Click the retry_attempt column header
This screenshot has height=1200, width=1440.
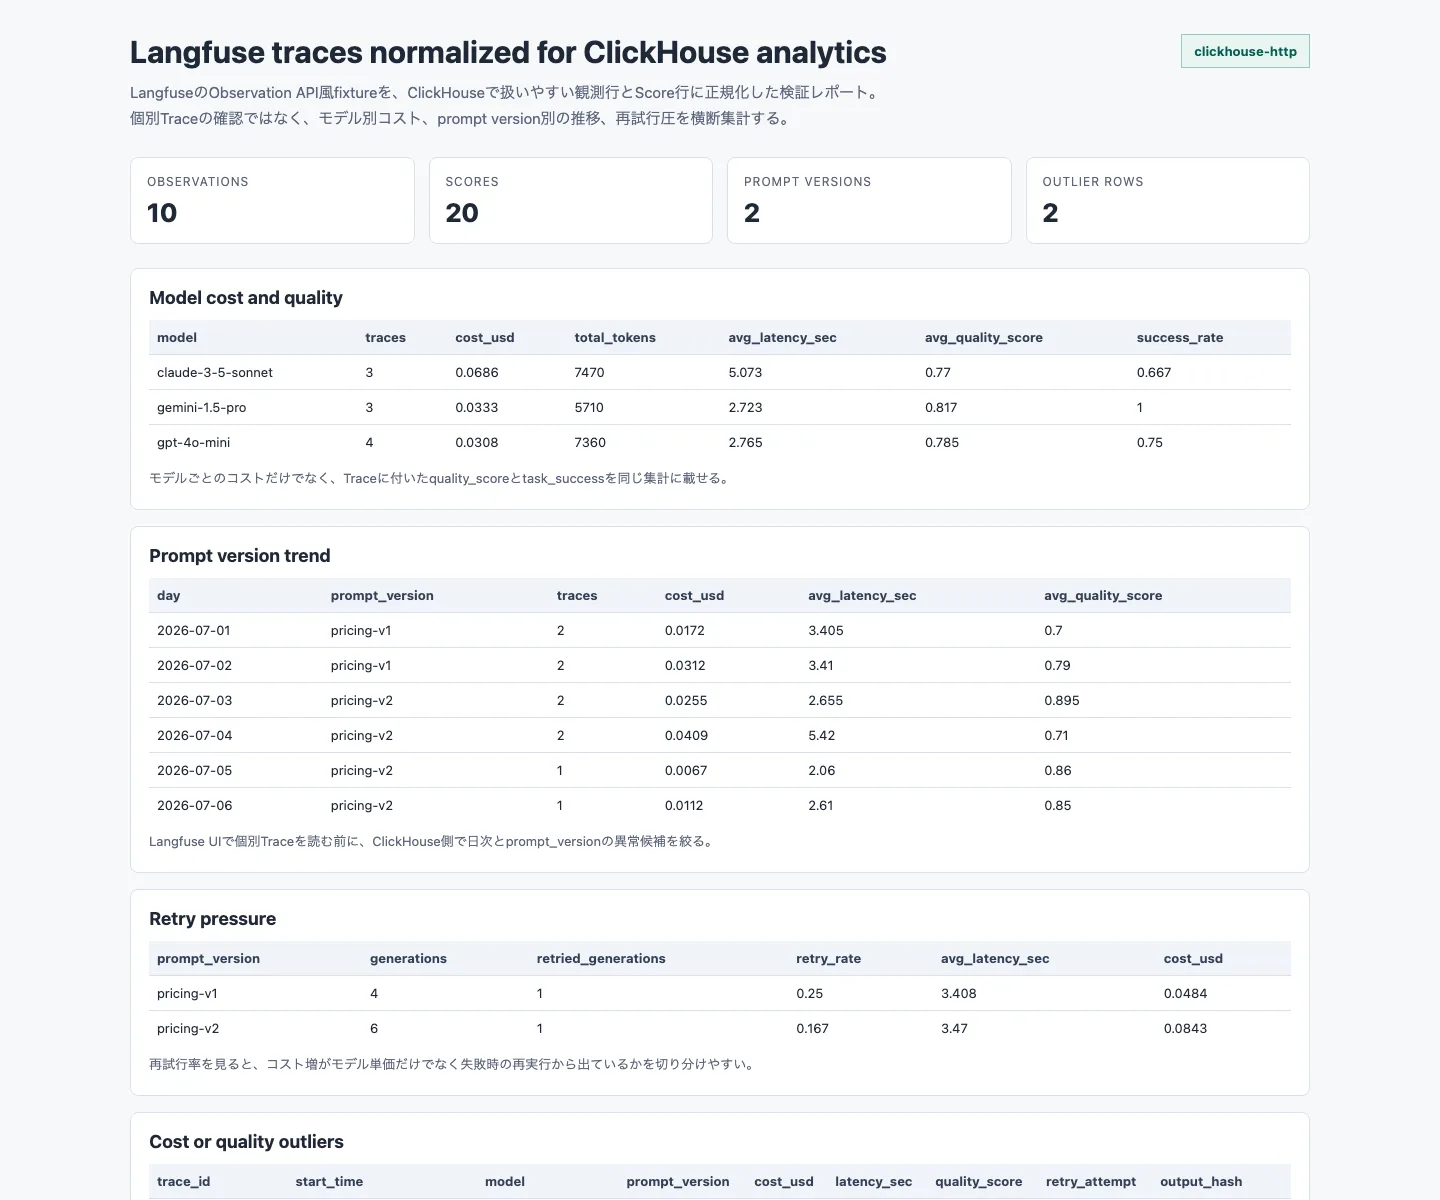[x=1091, y=1182]
